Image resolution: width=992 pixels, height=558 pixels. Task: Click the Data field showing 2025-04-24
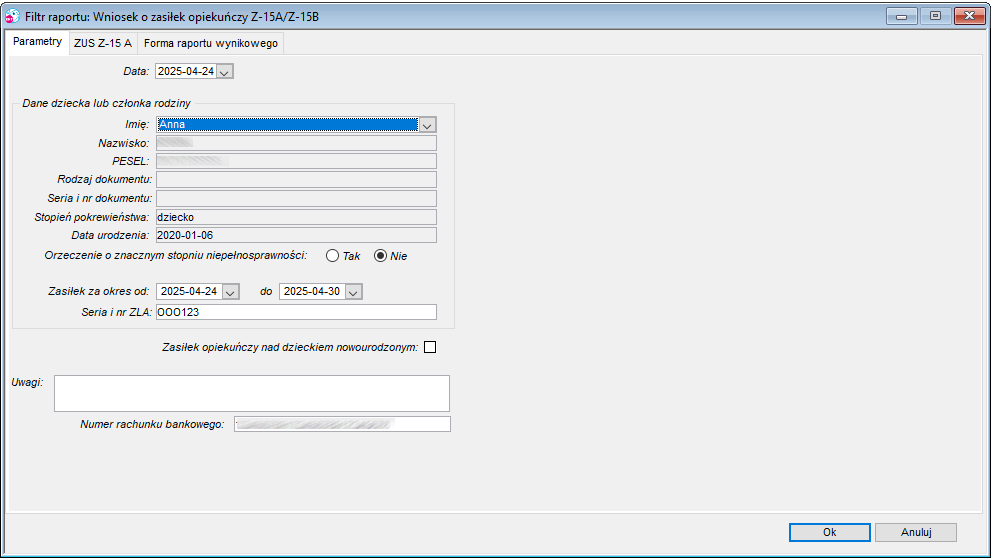[x=186, y=71]
